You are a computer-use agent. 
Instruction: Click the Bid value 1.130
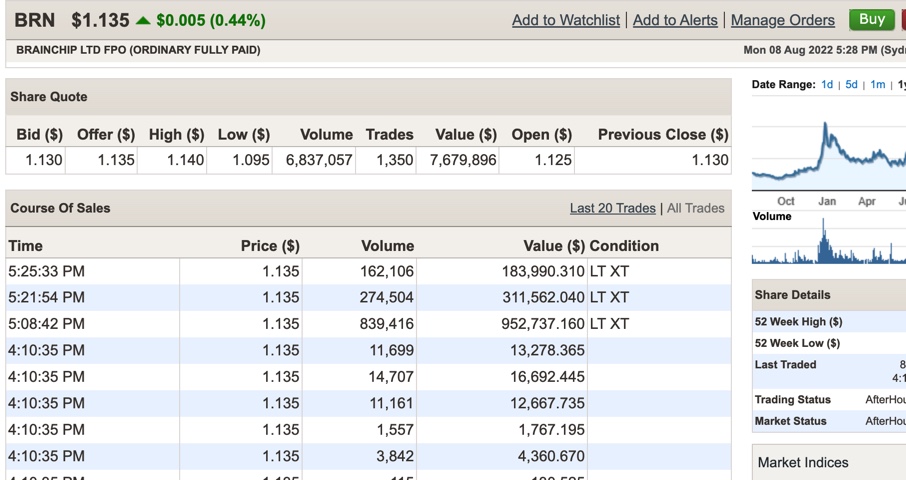coord(43,160)
